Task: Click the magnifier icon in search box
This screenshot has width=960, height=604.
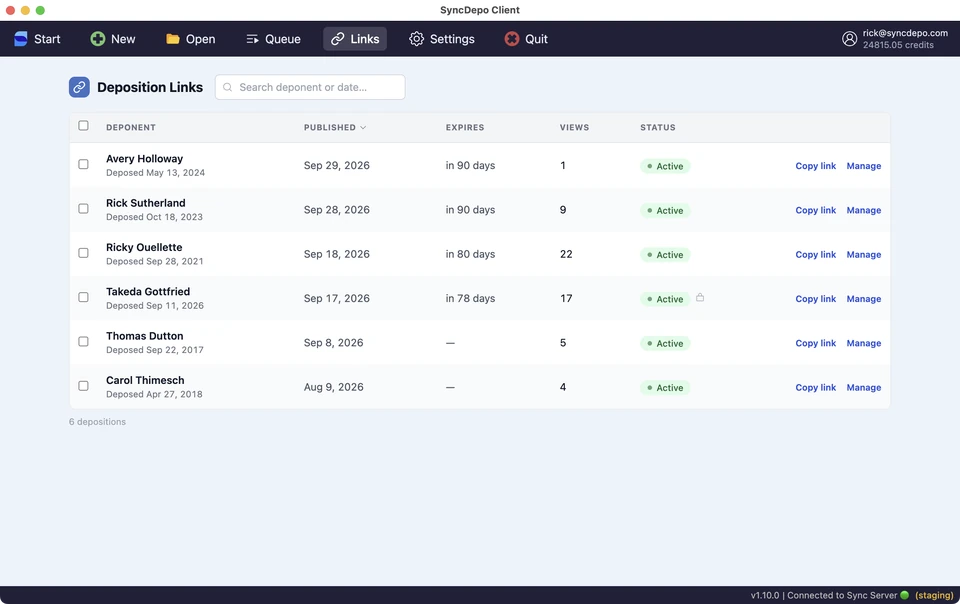Action: click(x=227, y=88)
